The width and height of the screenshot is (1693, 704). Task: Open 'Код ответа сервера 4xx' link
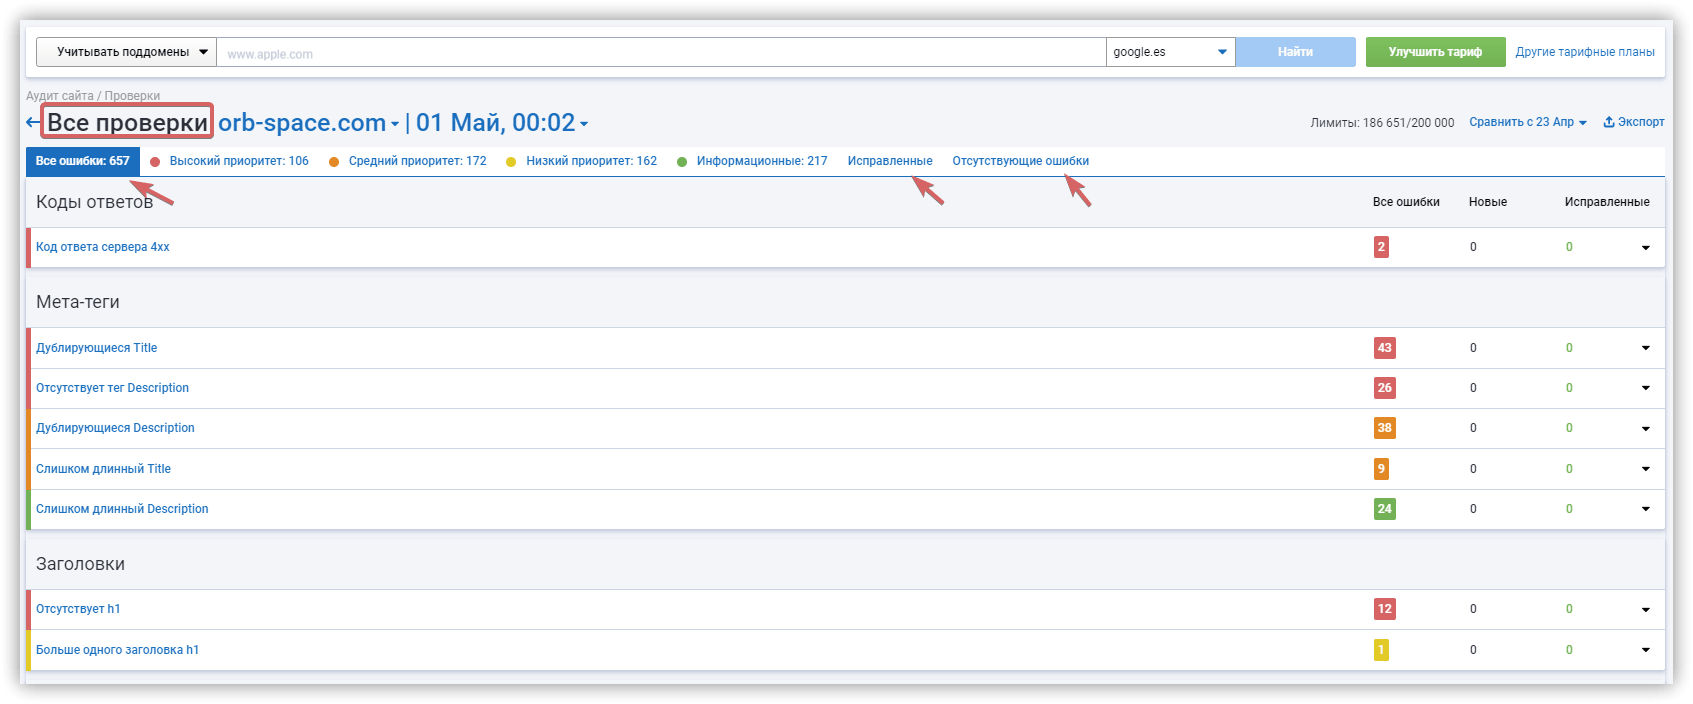click(103, 247)
